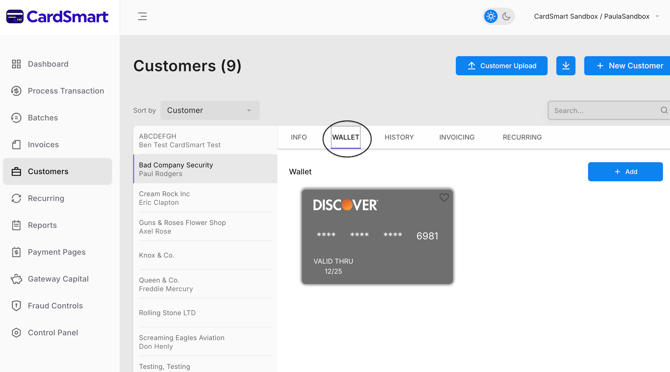Viewport: 670px width, 372px height.
Task: Click the CardSmart logo
Action: (57, 17)
